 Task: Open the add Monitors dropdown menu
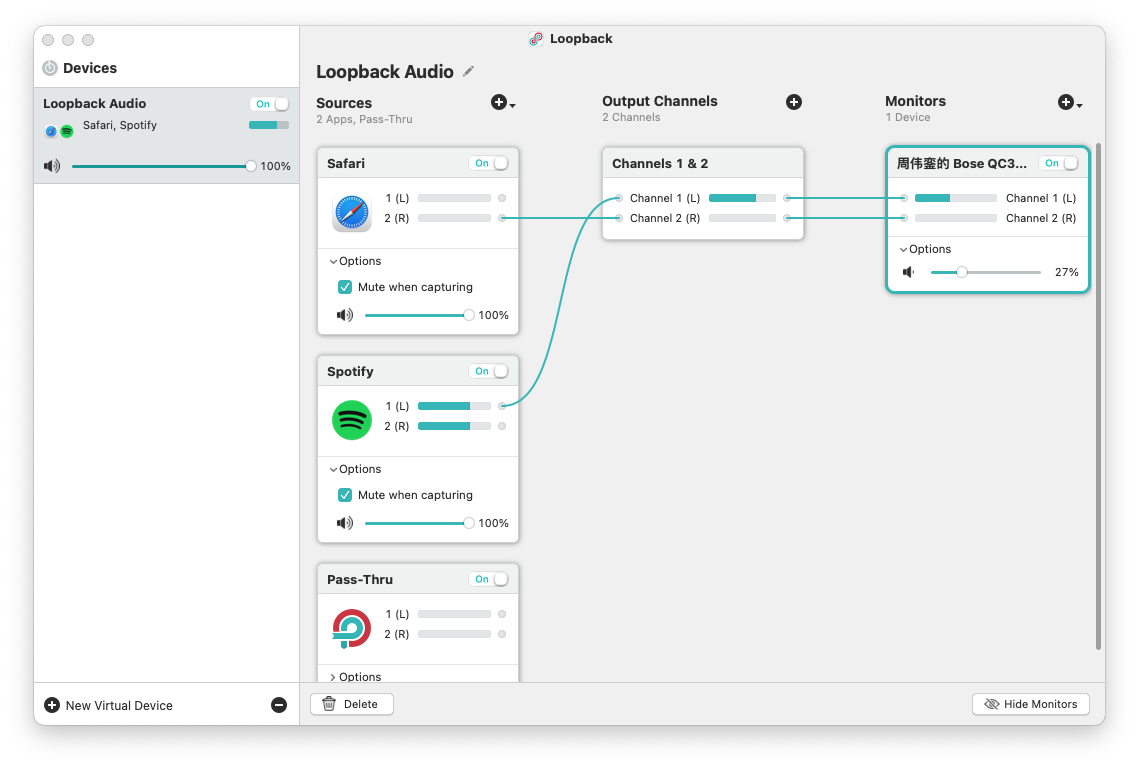click(x=1070, y=103)
